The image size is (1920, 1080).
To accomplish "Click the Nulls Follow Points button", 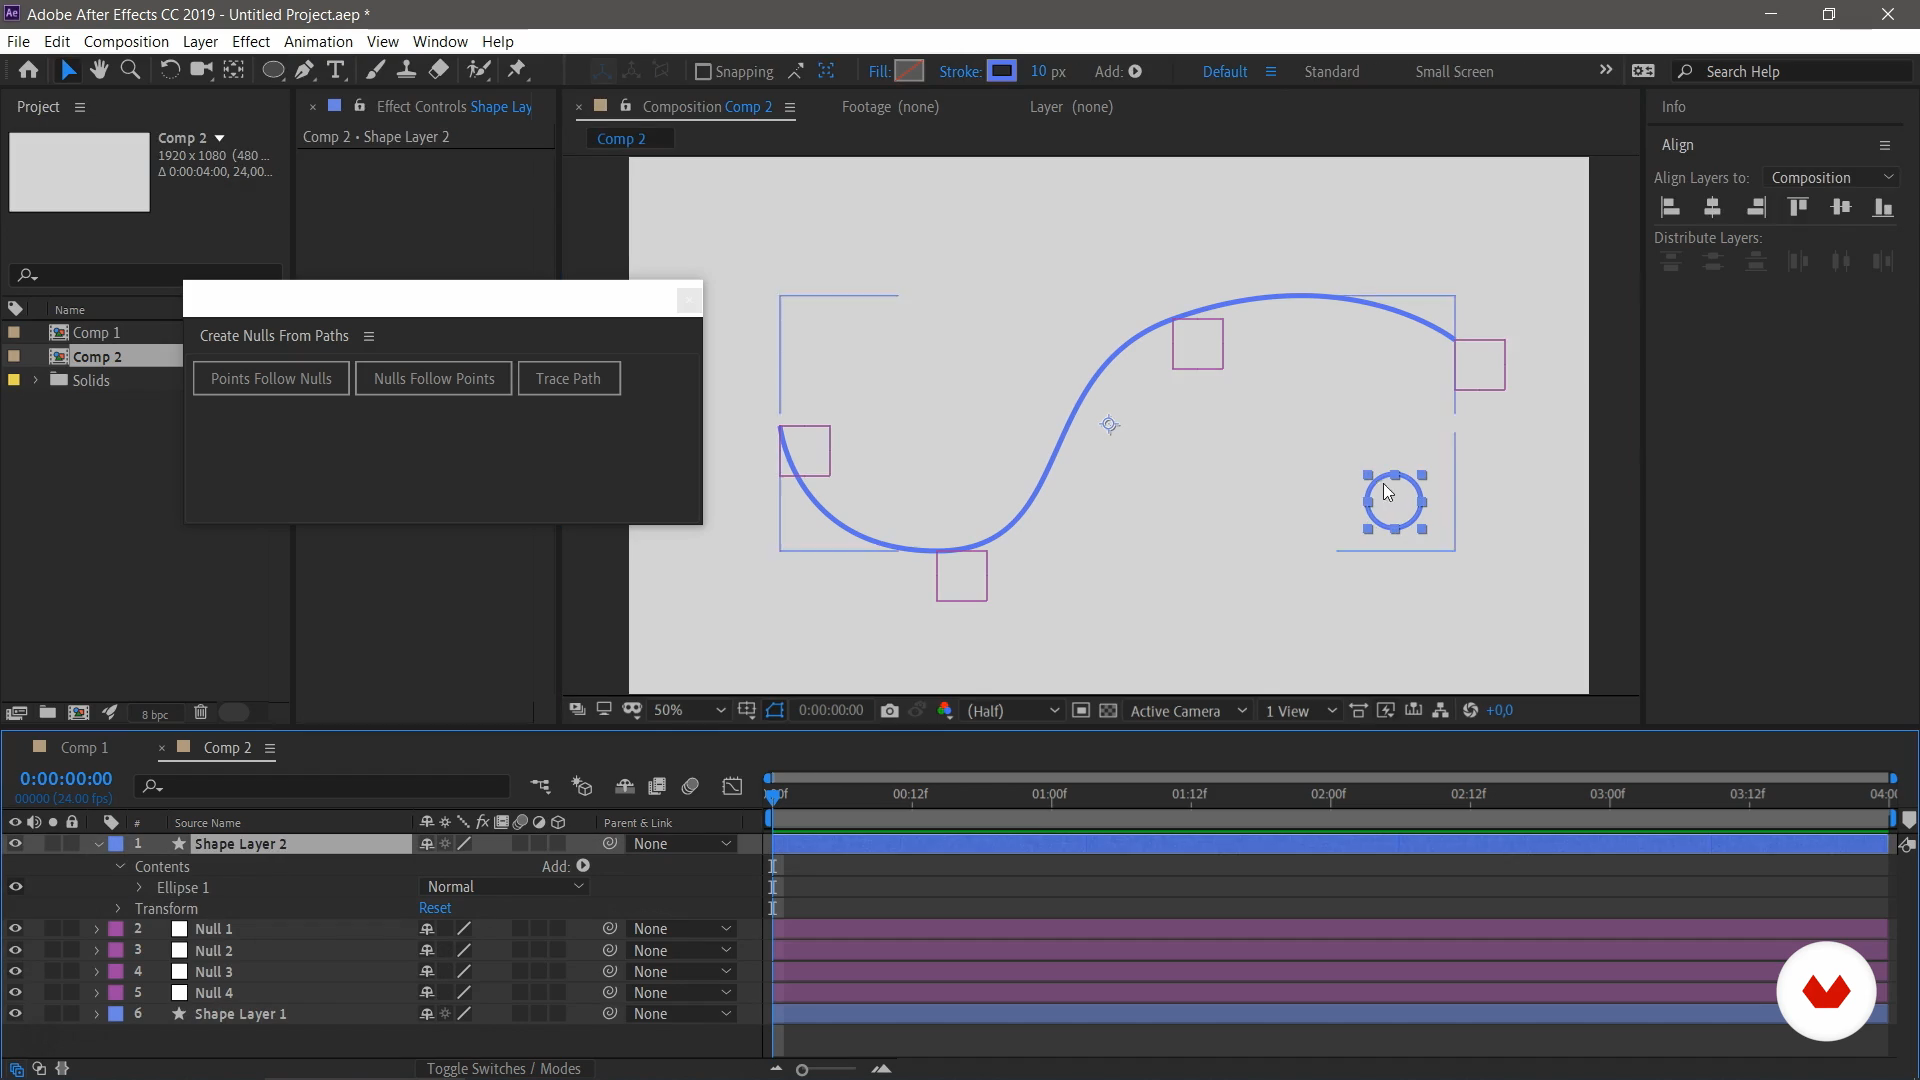I will pos(434,379).
